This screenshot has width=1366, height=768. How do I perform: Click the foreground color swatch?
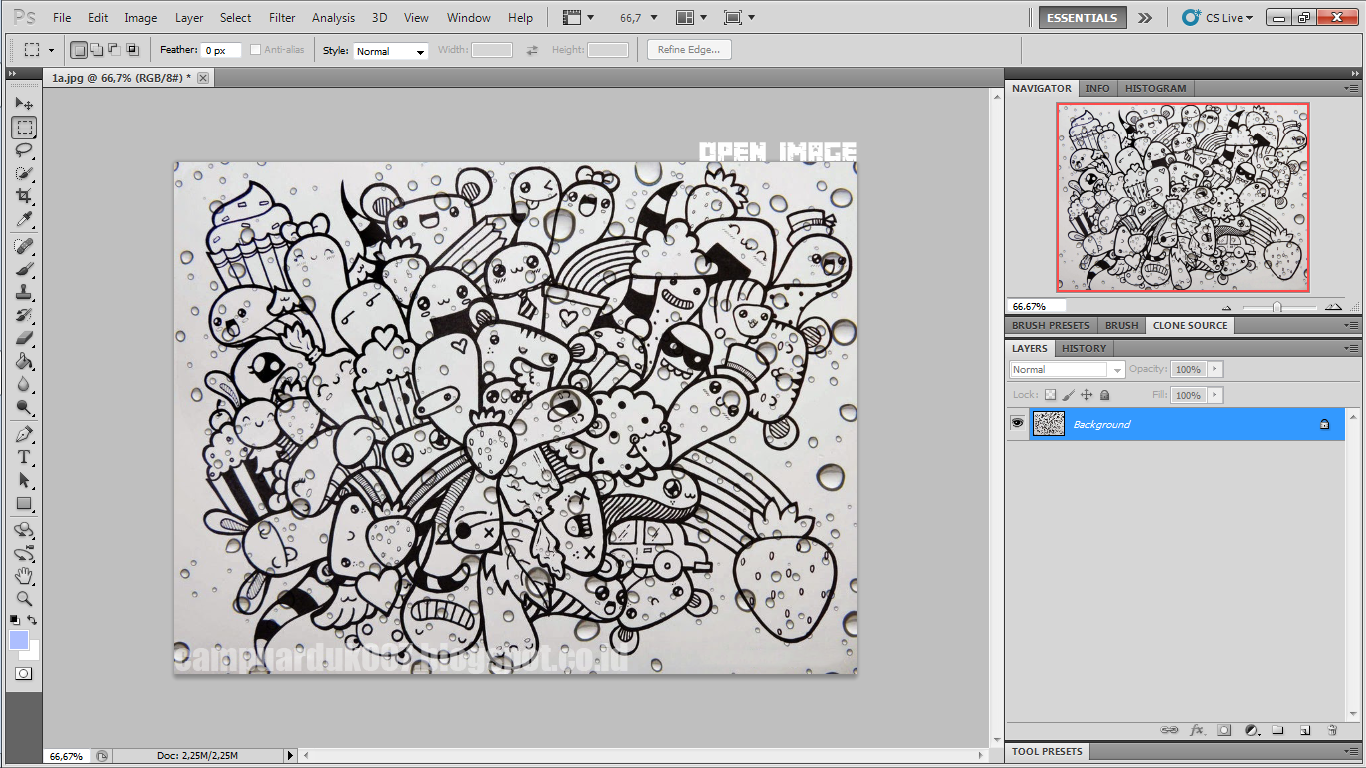[x=19, y=640]
